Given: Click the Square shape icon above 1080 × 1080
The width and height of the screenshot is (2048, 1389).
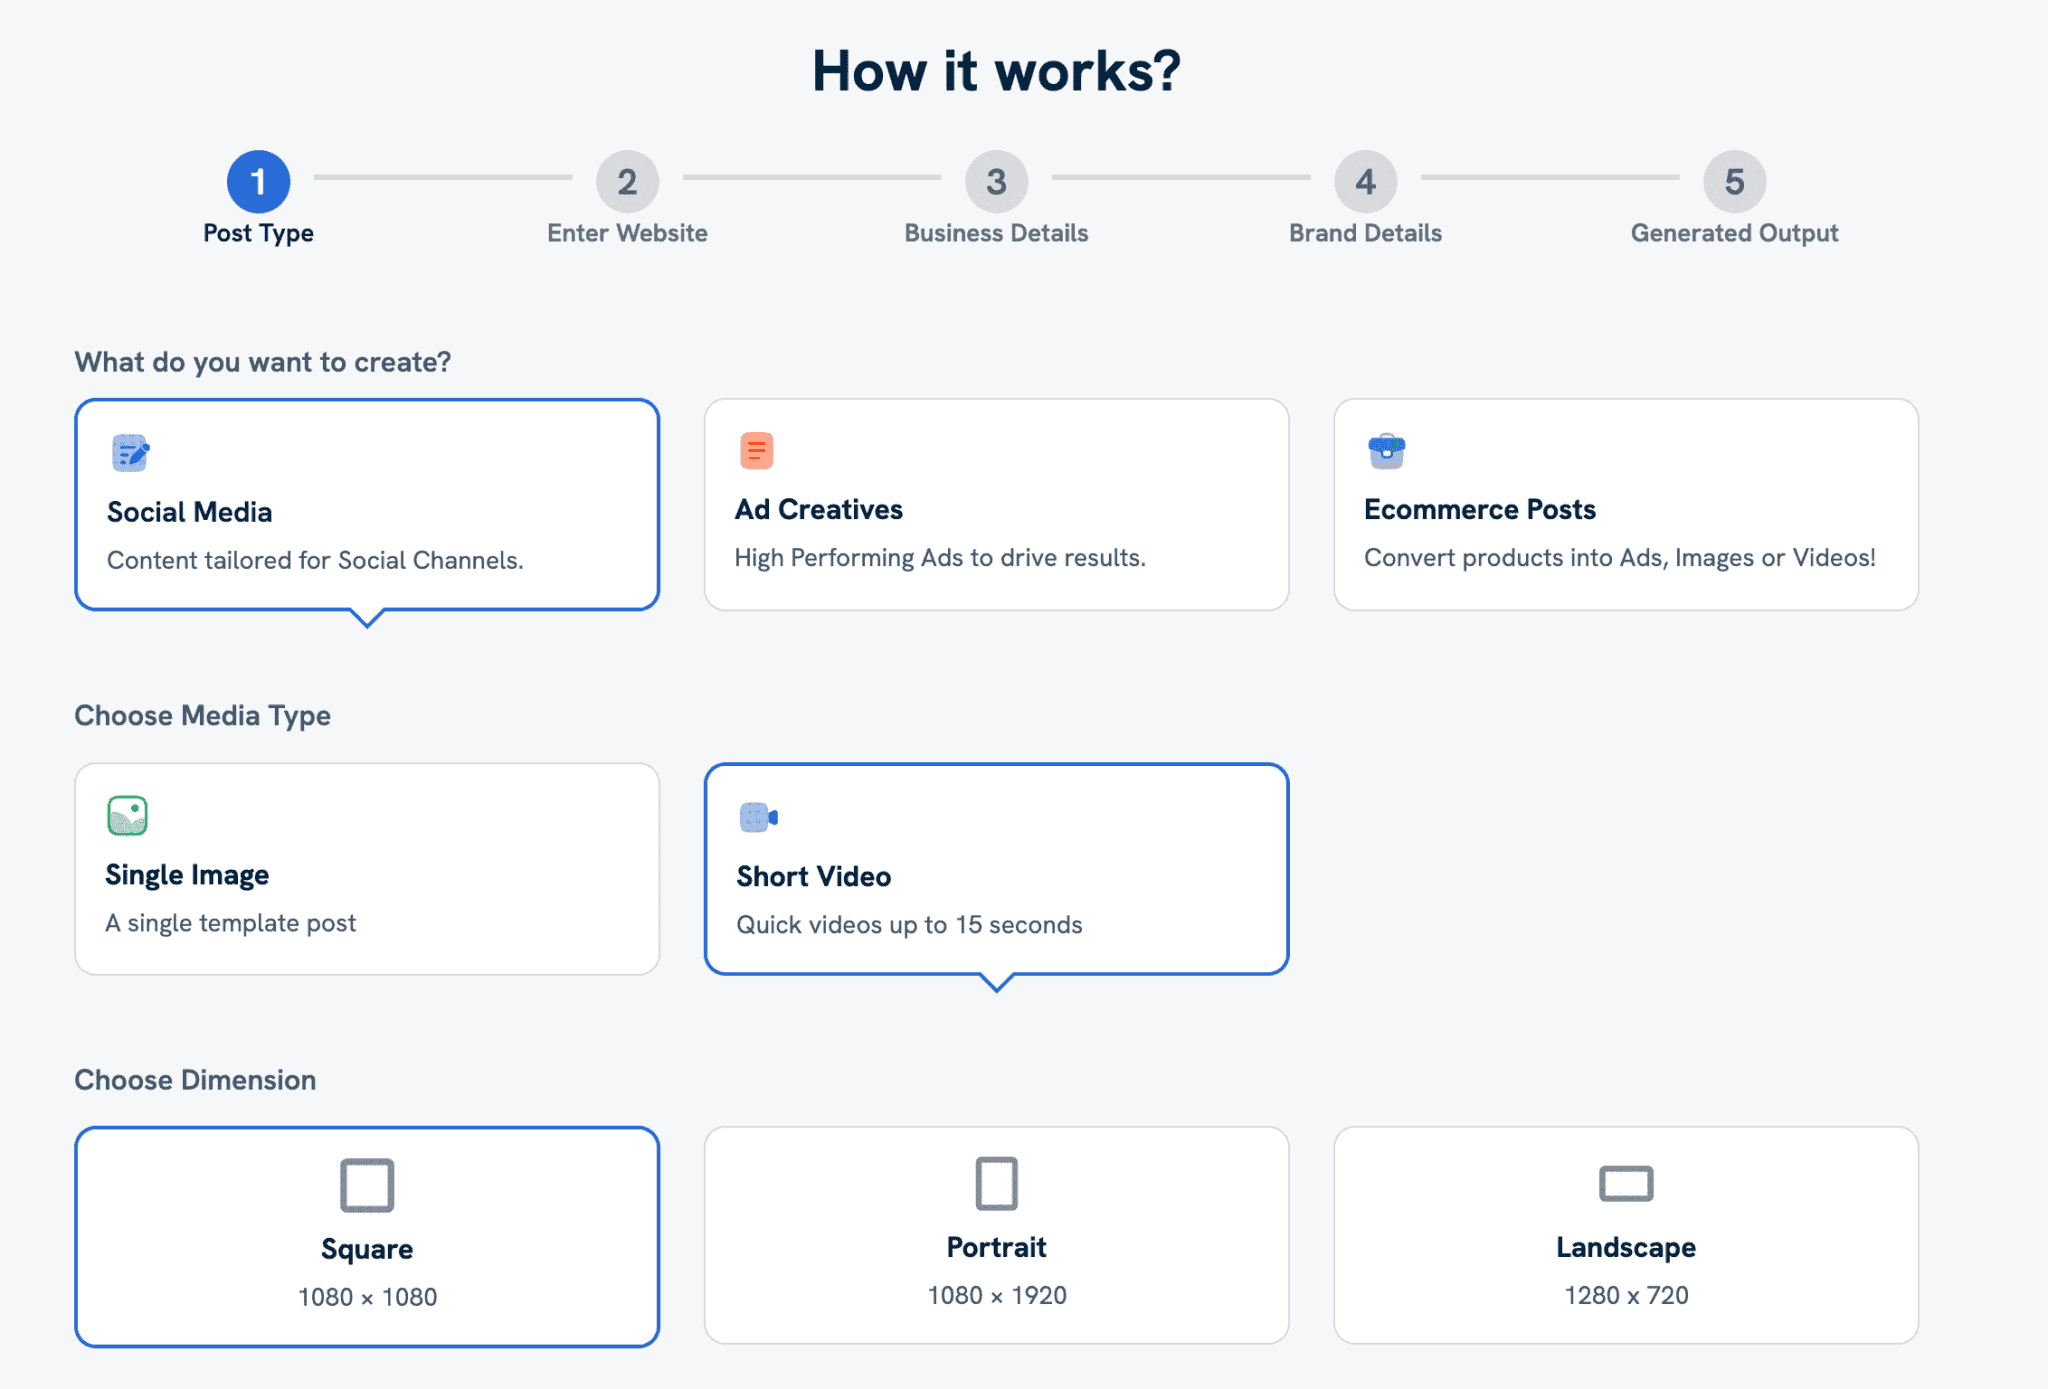Looking at the screenshot, I should (x=367, y=1184).
